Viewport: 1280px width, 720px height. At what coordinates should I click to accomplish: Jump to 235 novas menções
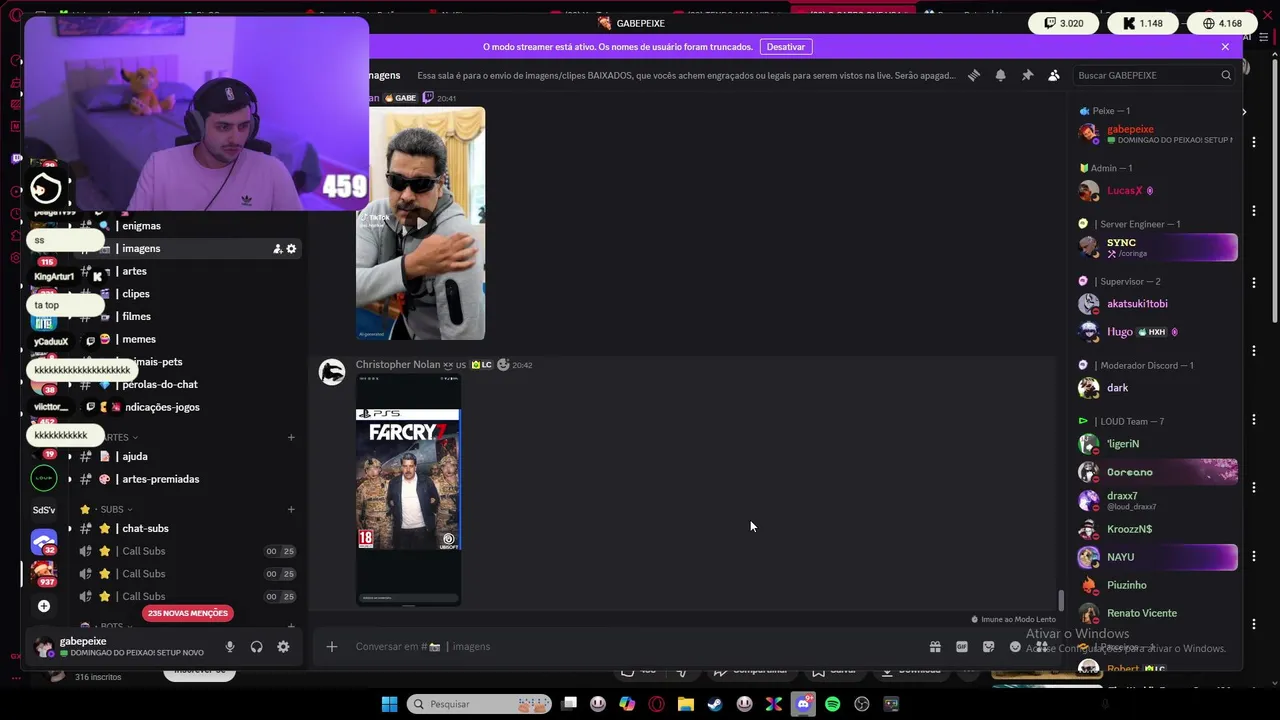[188, 613]
